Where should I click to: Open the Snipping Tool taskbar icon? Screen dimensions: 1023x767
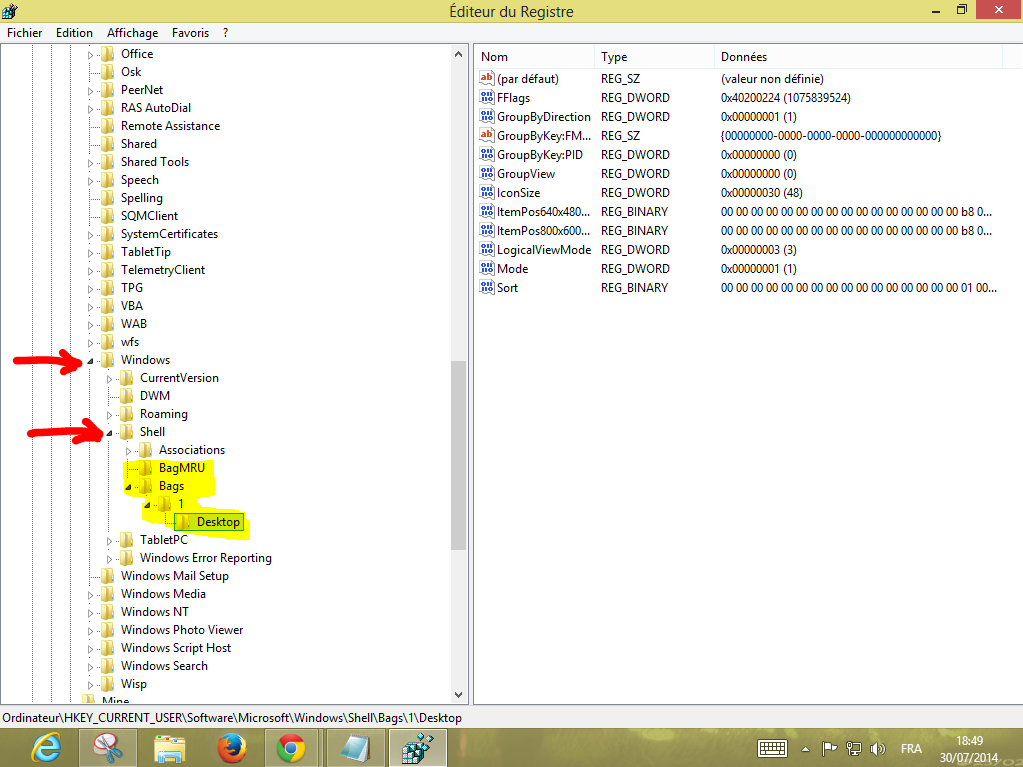[107, 747]
